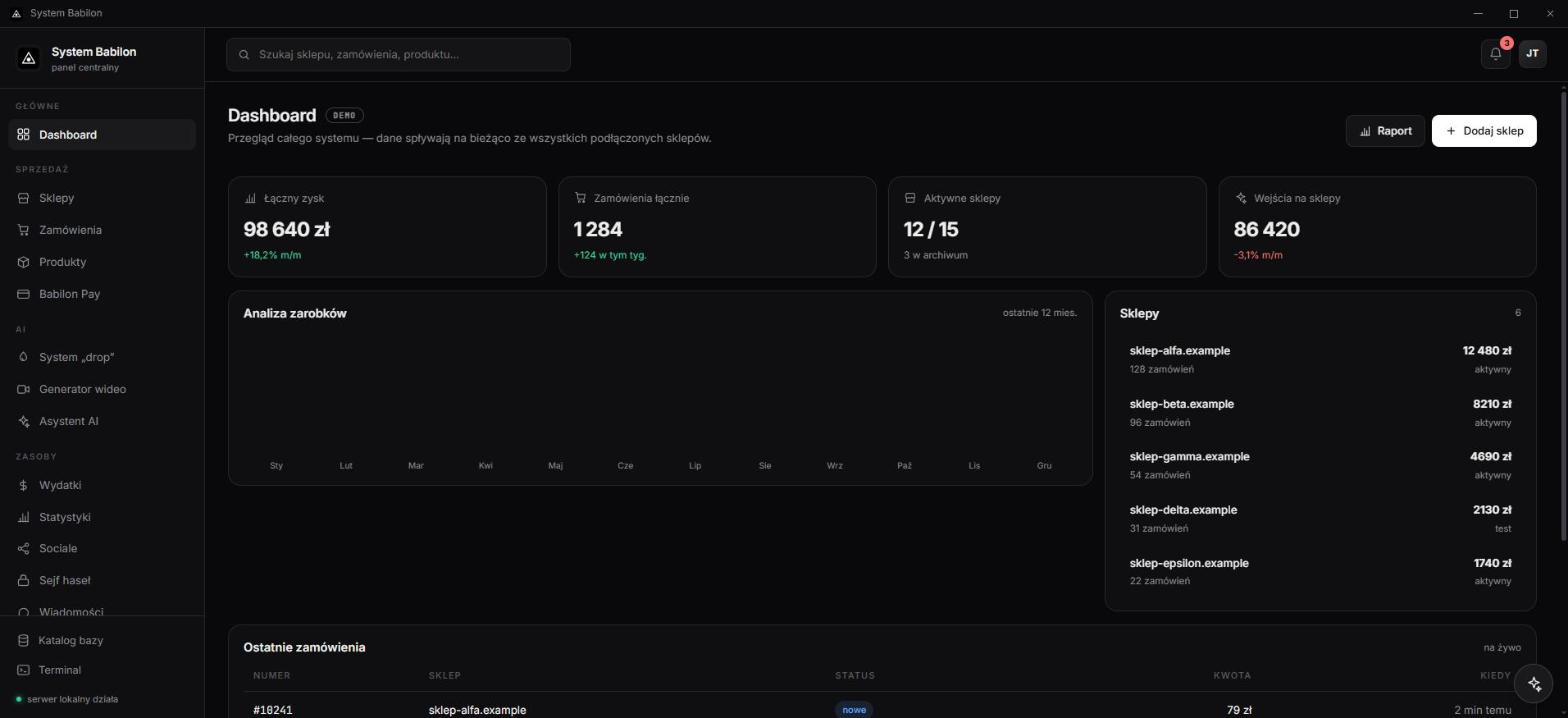Click the magnifier icon in search bar
The image size is (1568, 718).
tap(244, 55)
